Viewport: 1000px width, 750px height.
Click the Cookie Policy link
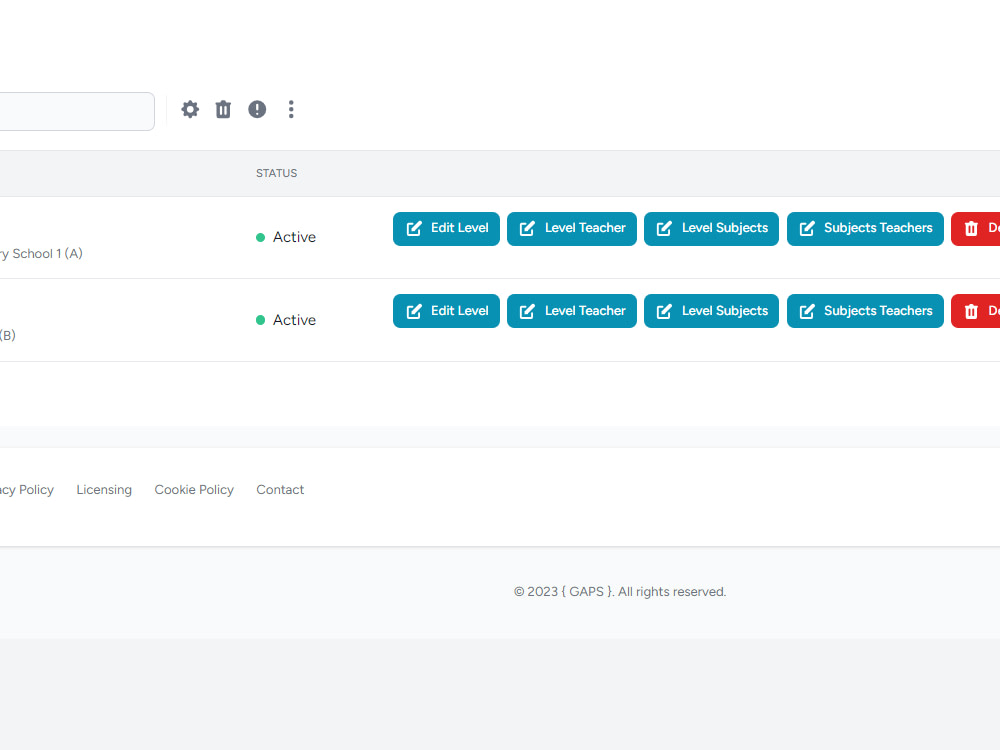pos(194,489)
